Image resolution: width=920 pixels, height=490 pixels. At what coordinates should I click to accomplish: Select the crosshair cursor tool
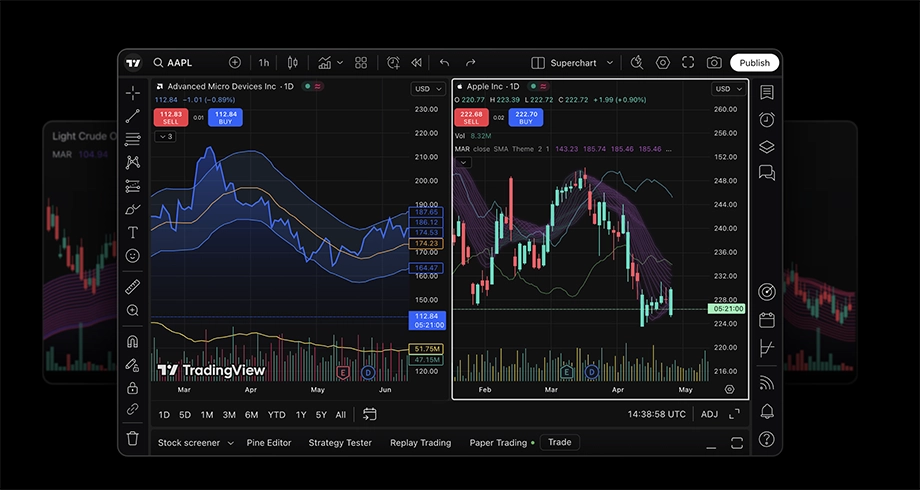point(133,93)
